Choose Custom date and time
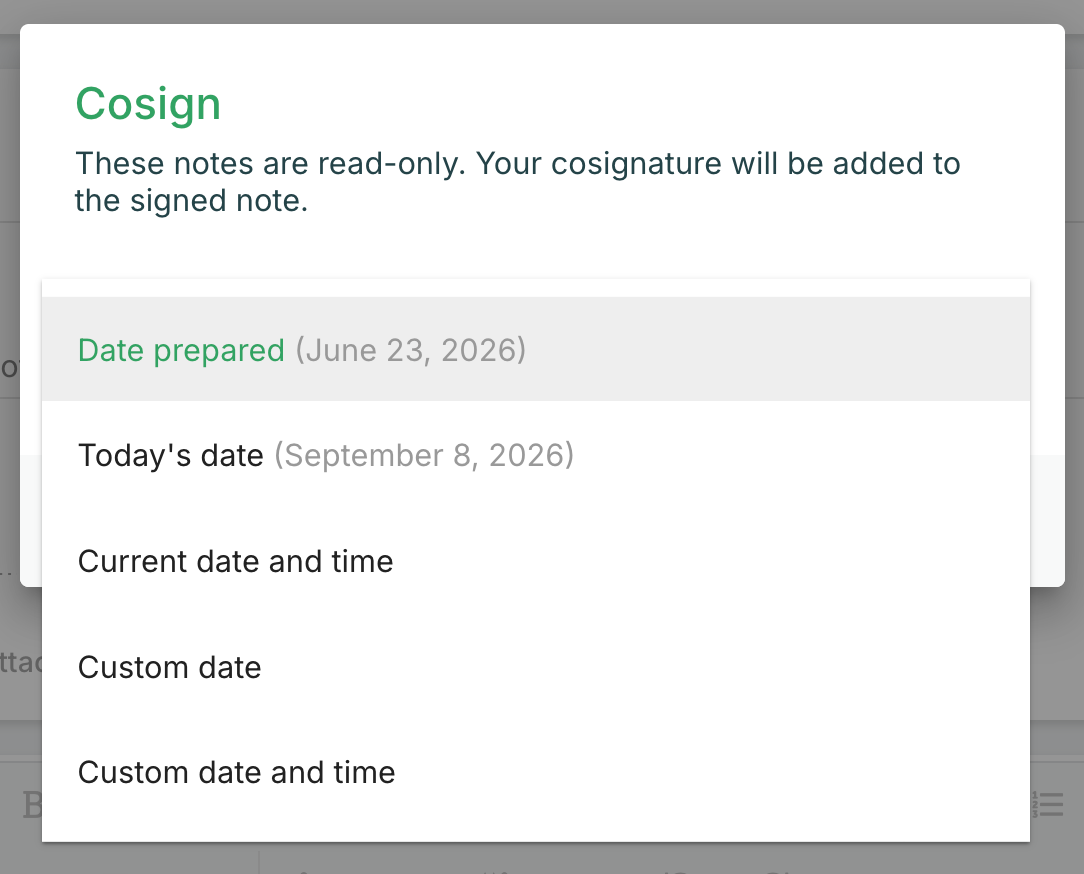 (x=536, y=772)
